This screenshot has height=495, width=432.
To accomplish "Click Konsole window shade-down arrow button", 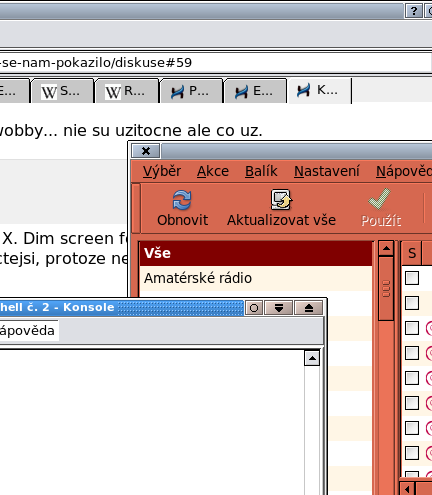I will click(279, 308).
